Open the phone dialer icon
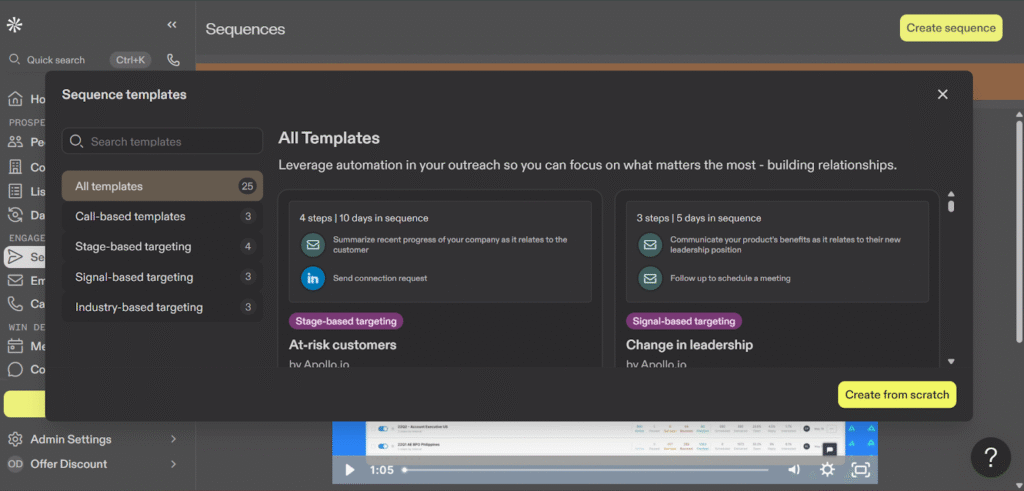Image resolution: width=1024 pixels, height=491 pixels. pos(173,60)
